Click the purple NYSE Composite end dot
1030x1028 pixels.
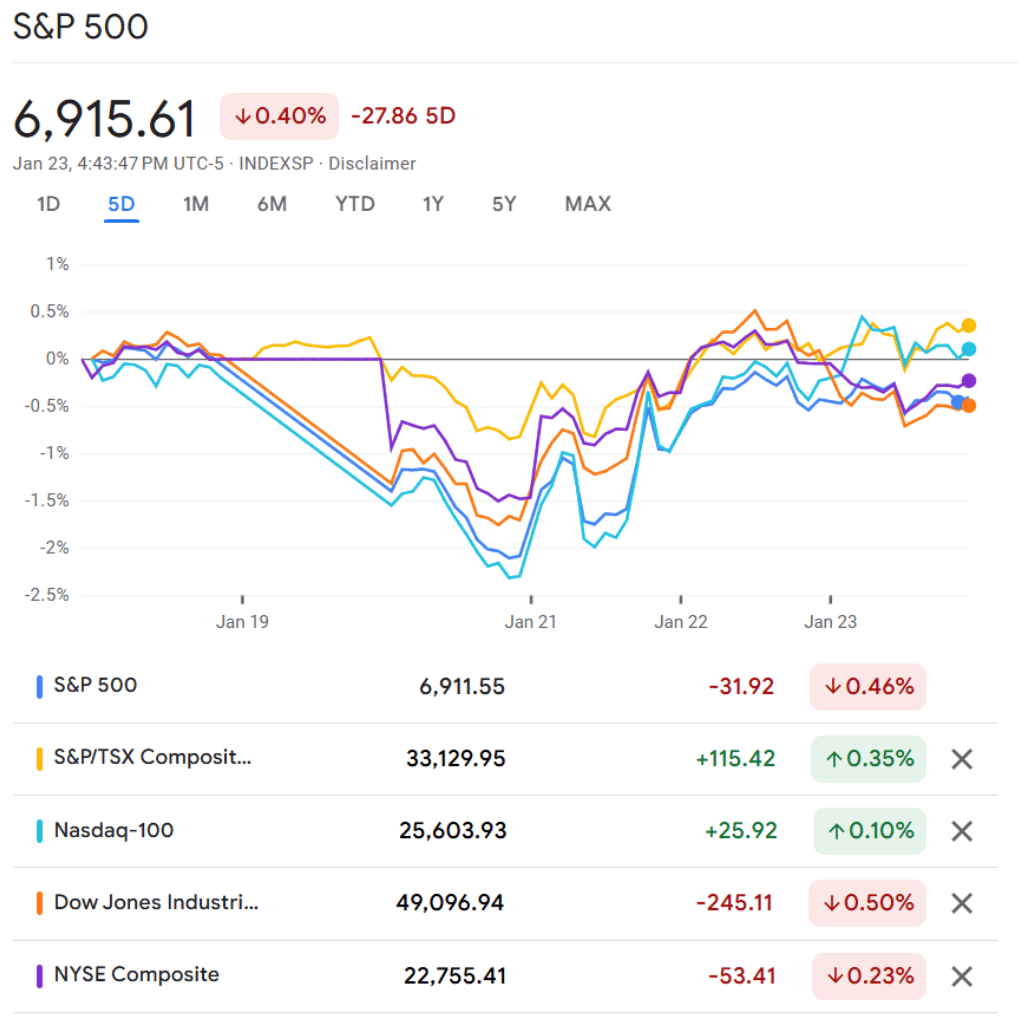click(x=968, y=381)
